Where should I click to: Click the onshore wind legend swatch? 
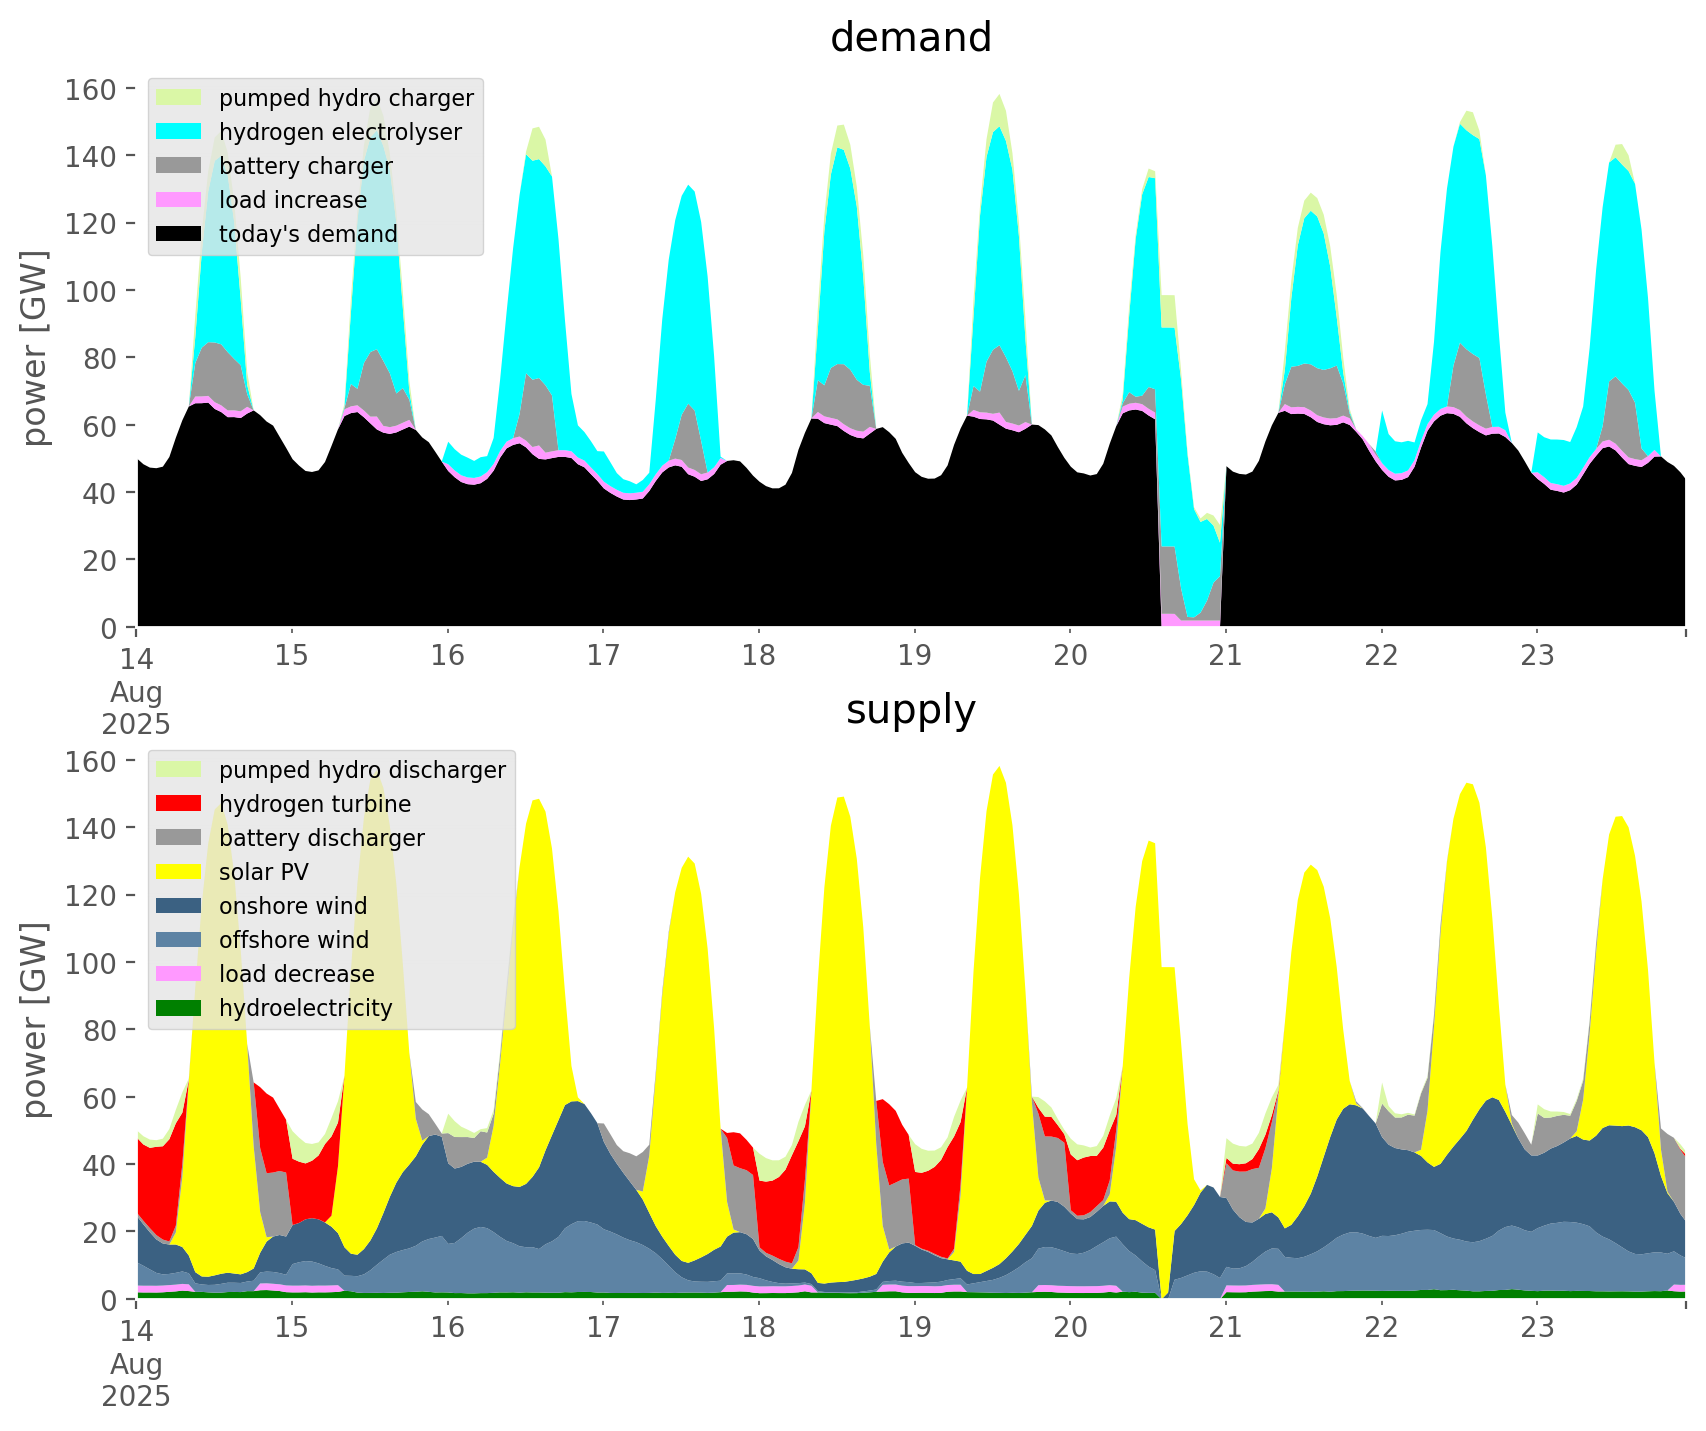click(180, 906)
